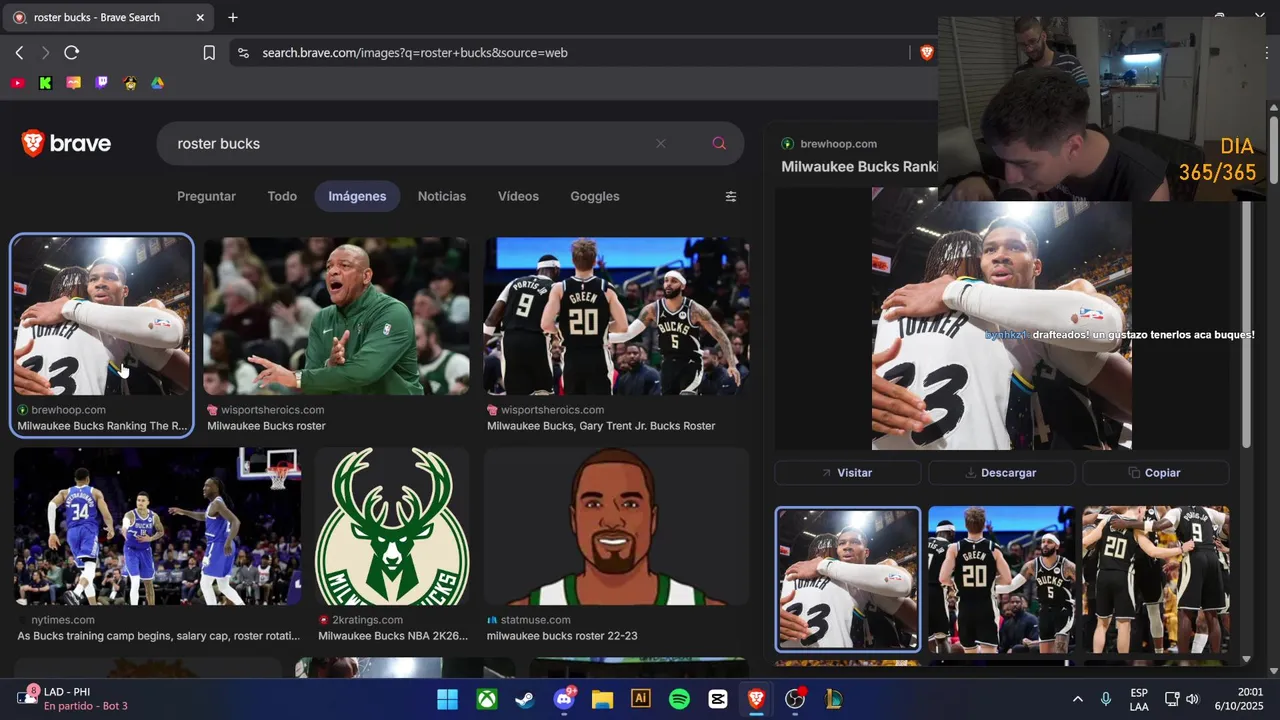Click the browser address bar URL
The image size is (1280, 720).
pos(415,53)
